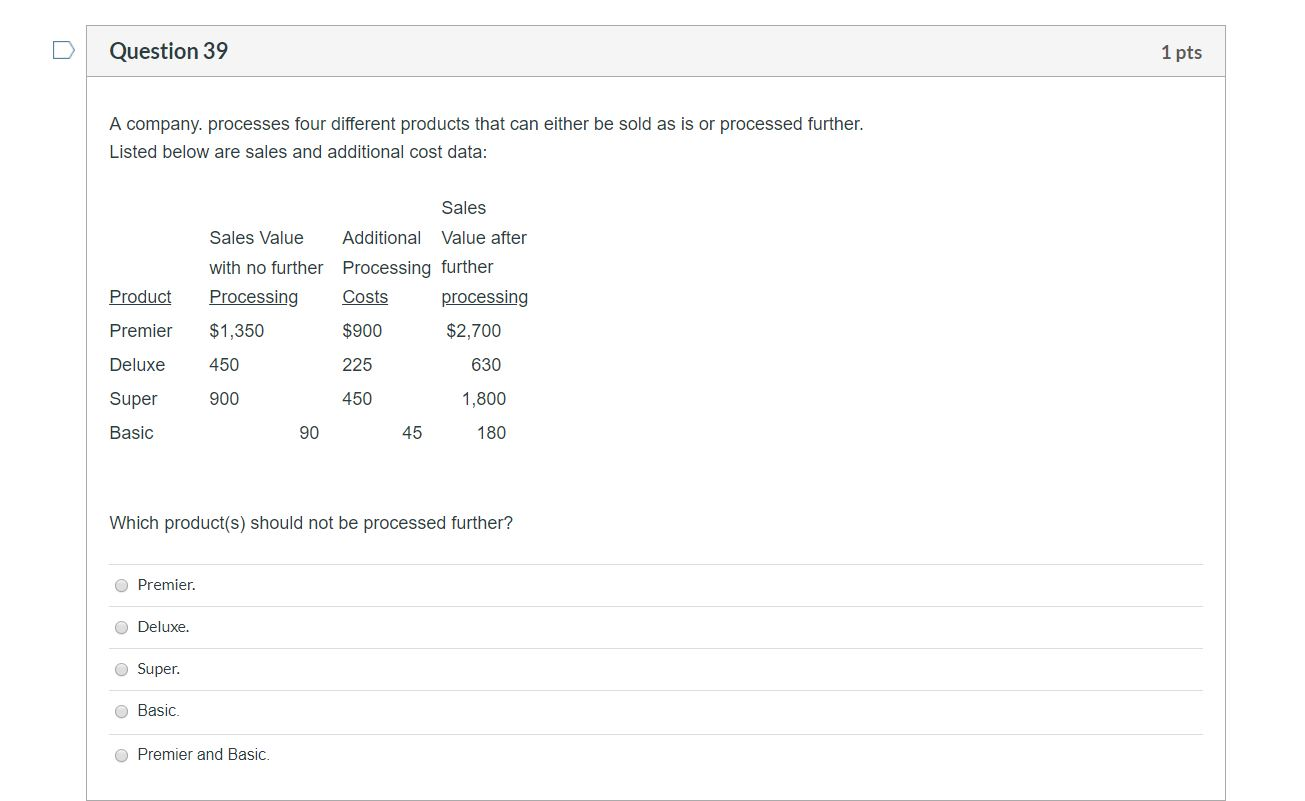The image size is (1305, 801).
Task: Click the question prompt about further processing
Action: pos(310,522)
